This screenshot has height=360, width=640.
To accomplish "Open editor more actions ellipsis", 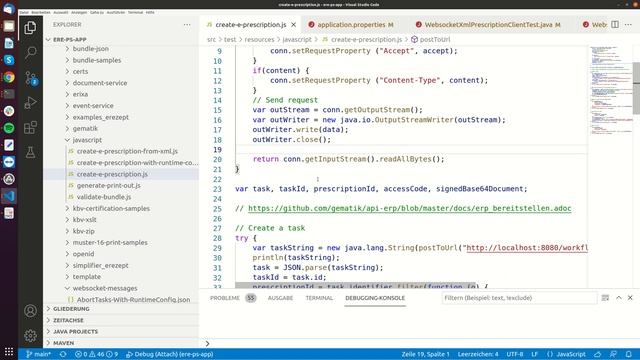I will pos(628,24).
